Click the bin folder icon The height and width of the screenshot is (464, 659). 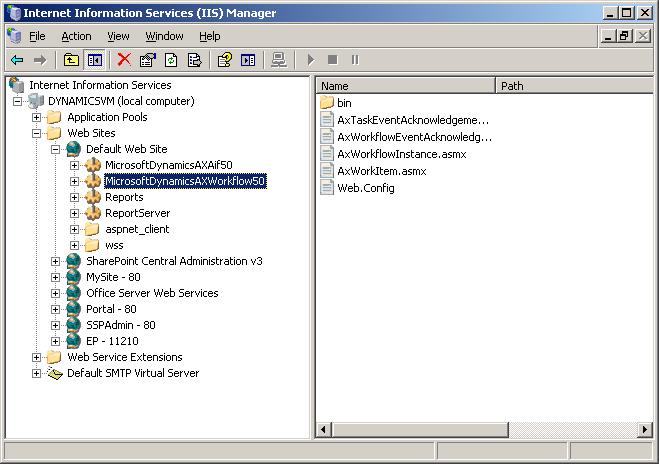click(x=327, y=103)
